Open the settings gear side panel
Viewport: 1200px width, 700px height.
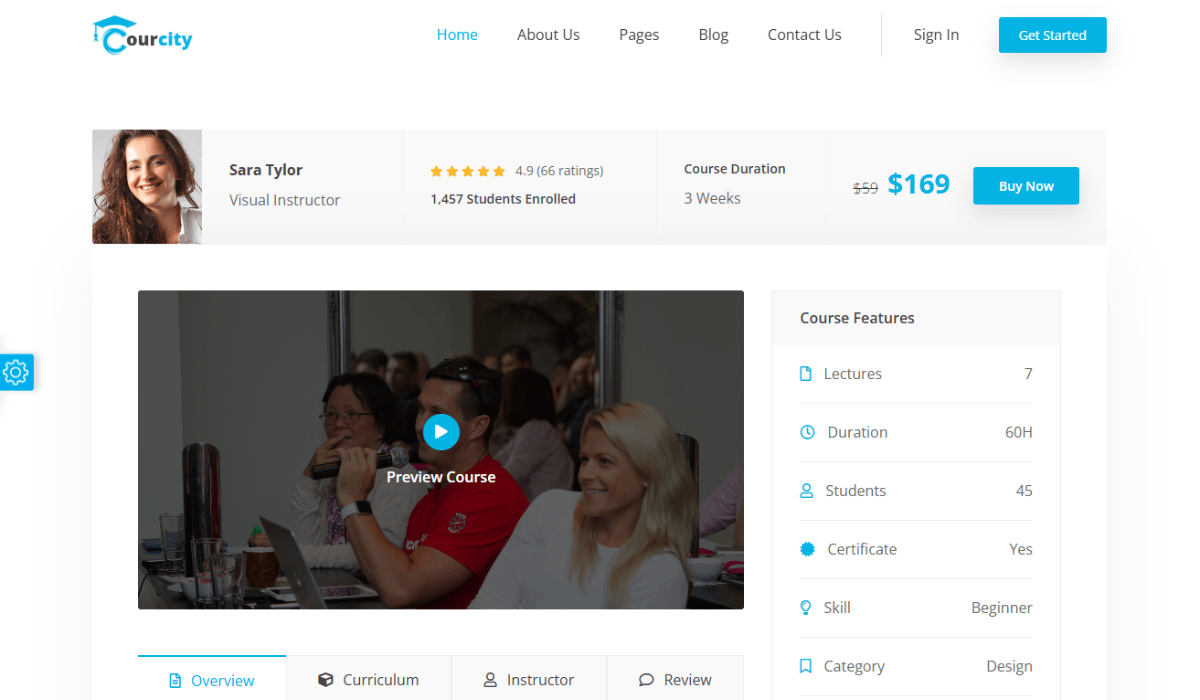click(x=16, y=373)
